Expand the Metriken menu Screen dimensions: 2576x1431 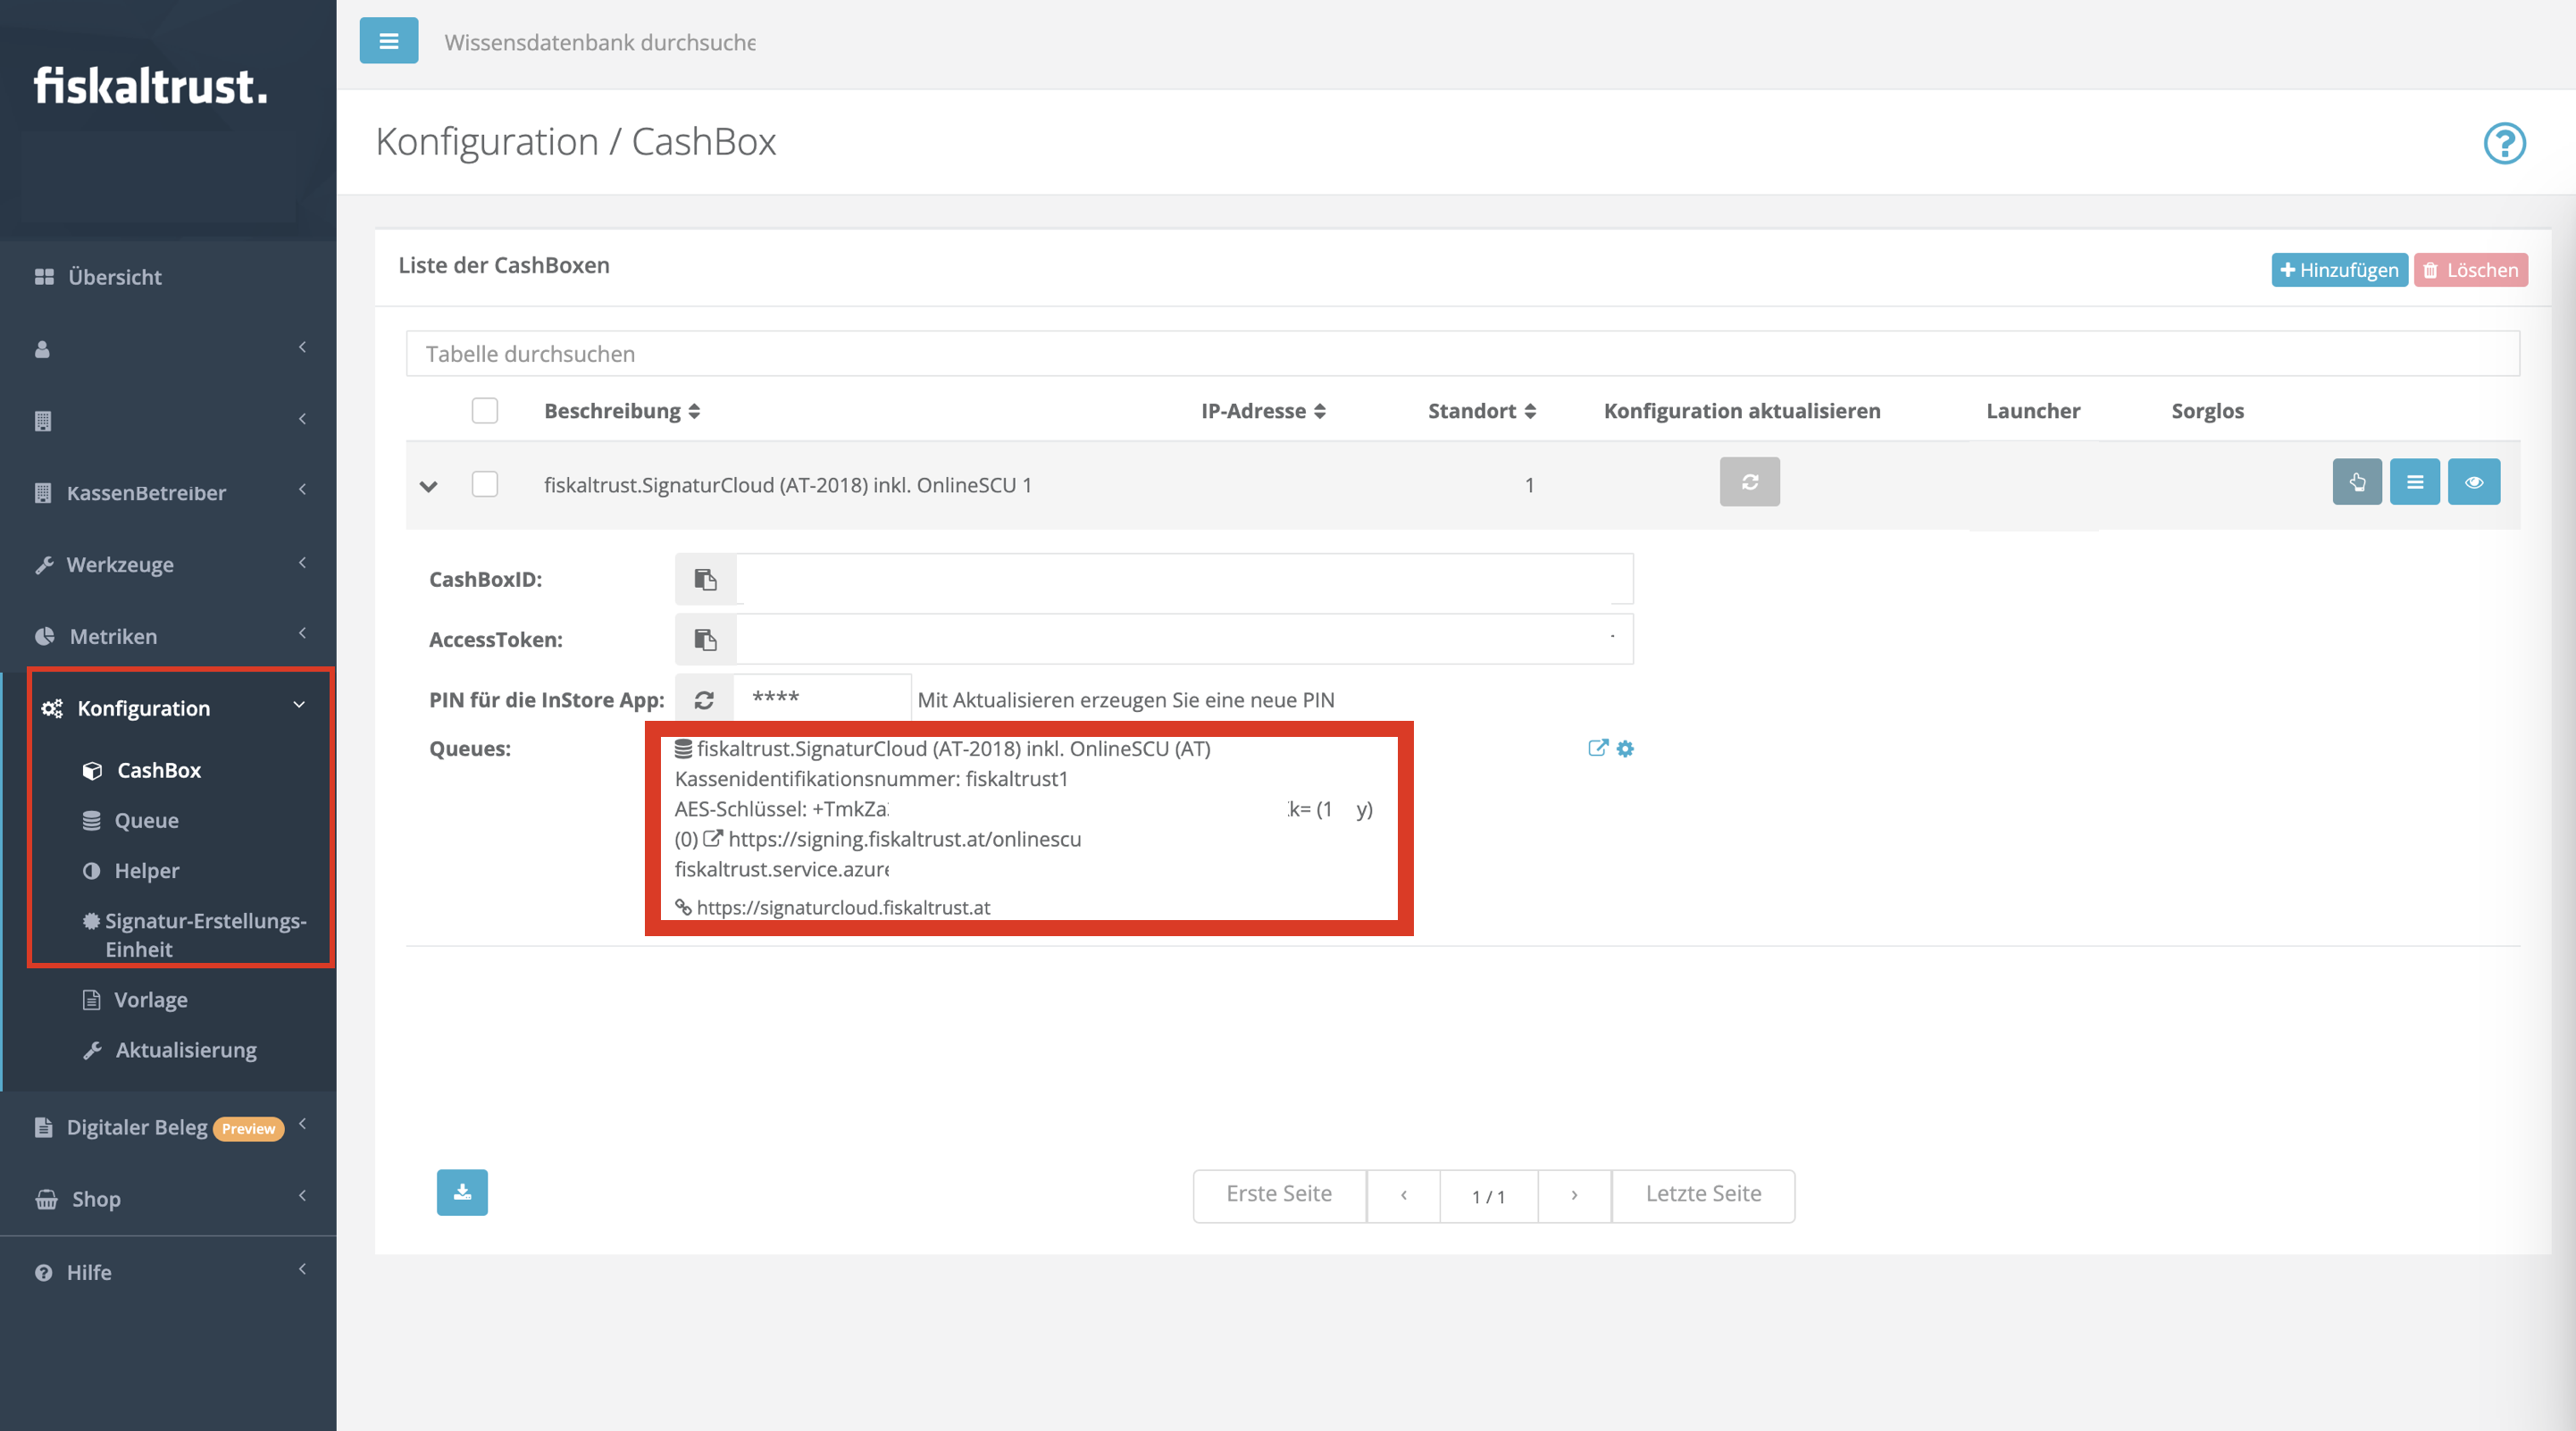click(x=168, y=636)
